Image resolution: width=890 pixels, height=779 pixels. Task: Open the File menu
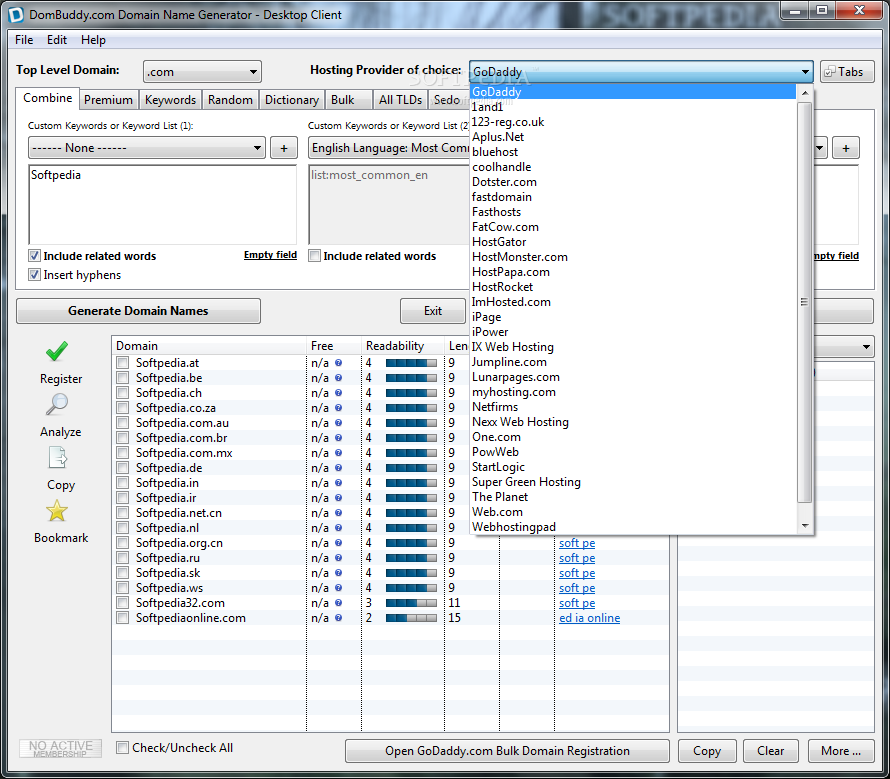click(x=24, y=40)
